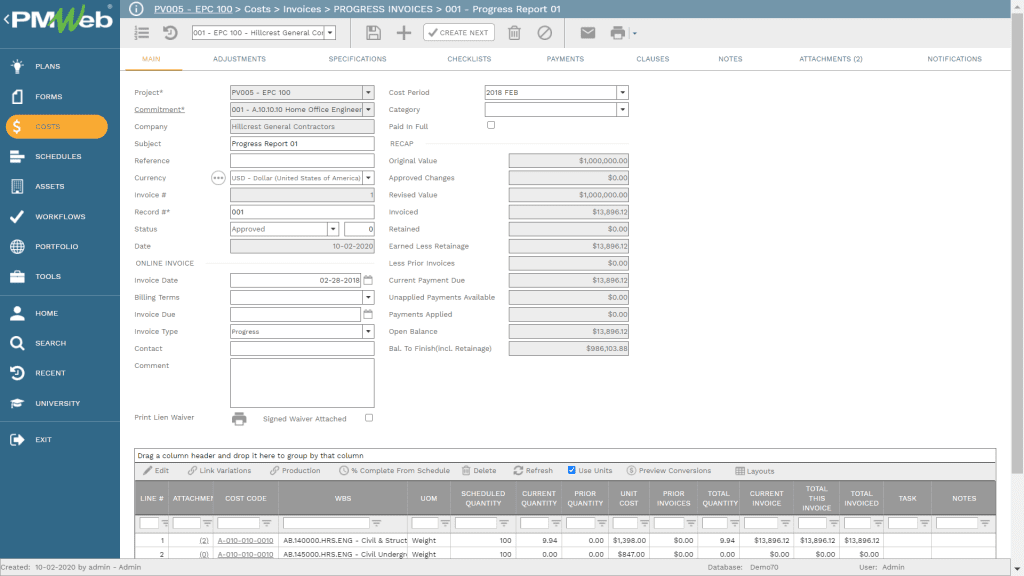The height and width of the screenshot is (576, 1024).
Task: Click in the Comment text area
Action: [302, 383]
